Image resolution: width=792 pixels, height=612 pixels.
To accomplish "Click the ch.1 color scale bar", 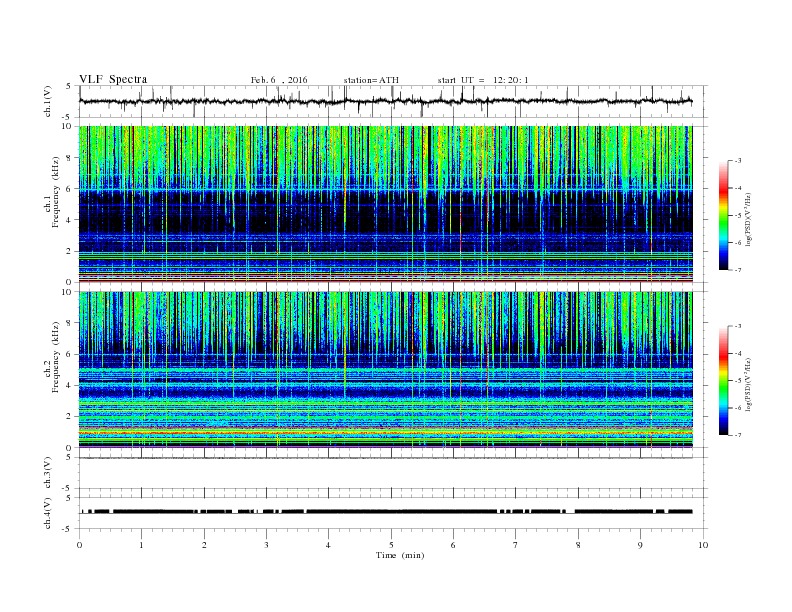I will 723,216.
